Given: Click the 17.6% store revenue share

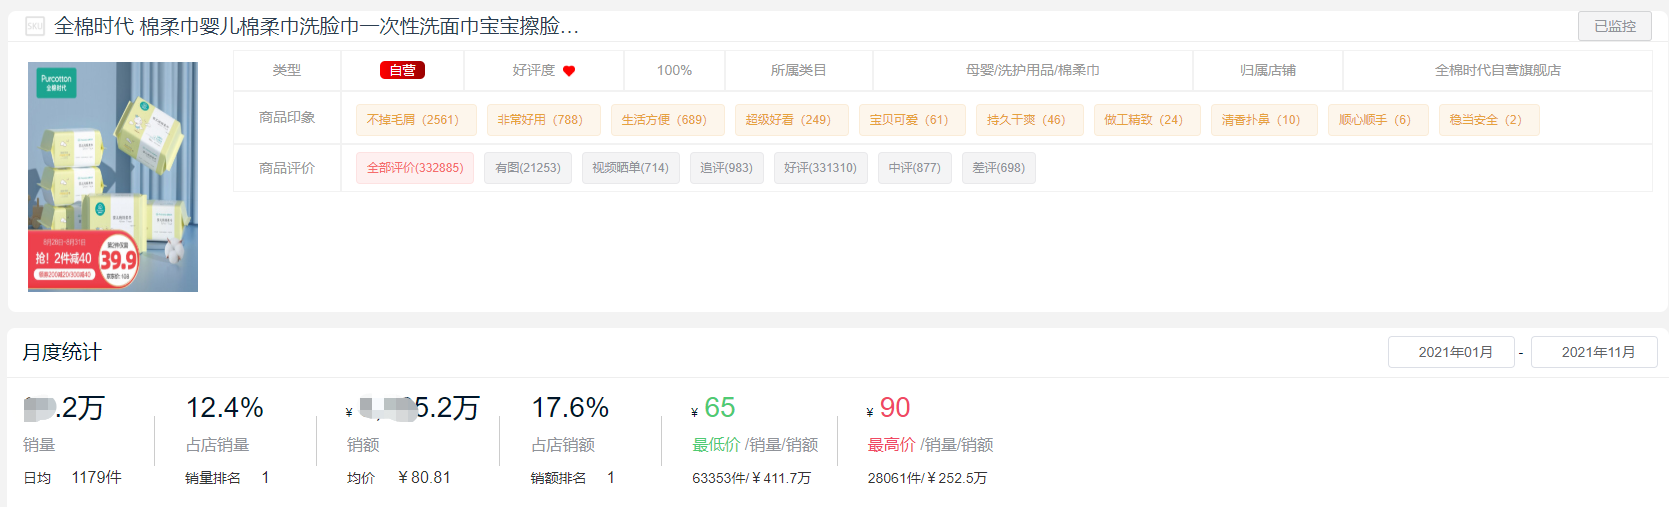Looking at the screenshot, I should [570, 408].
